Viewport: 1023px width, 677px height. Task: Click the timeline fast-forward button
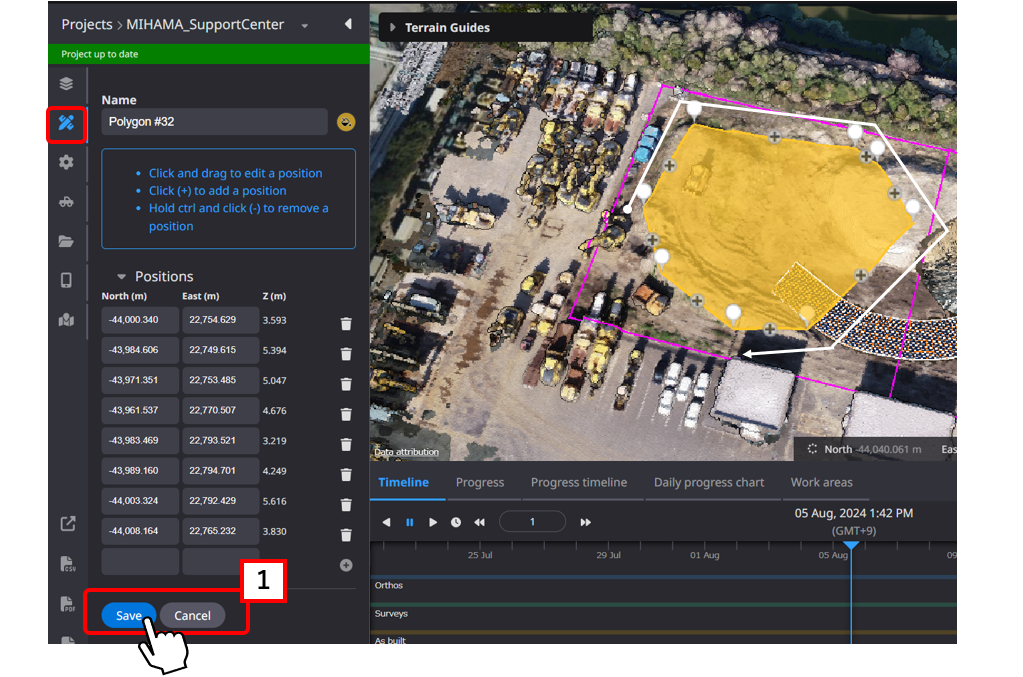coord(586,522)
